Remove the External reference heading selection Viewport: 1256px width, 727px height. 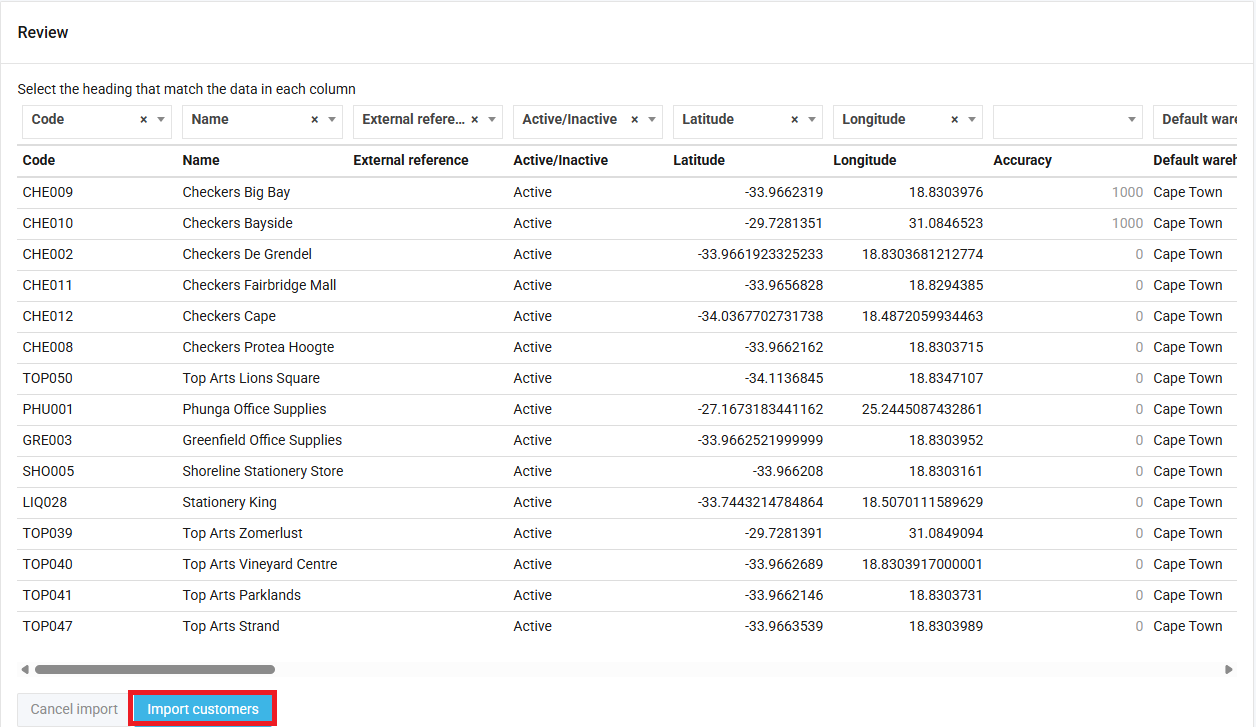(474, 120)
